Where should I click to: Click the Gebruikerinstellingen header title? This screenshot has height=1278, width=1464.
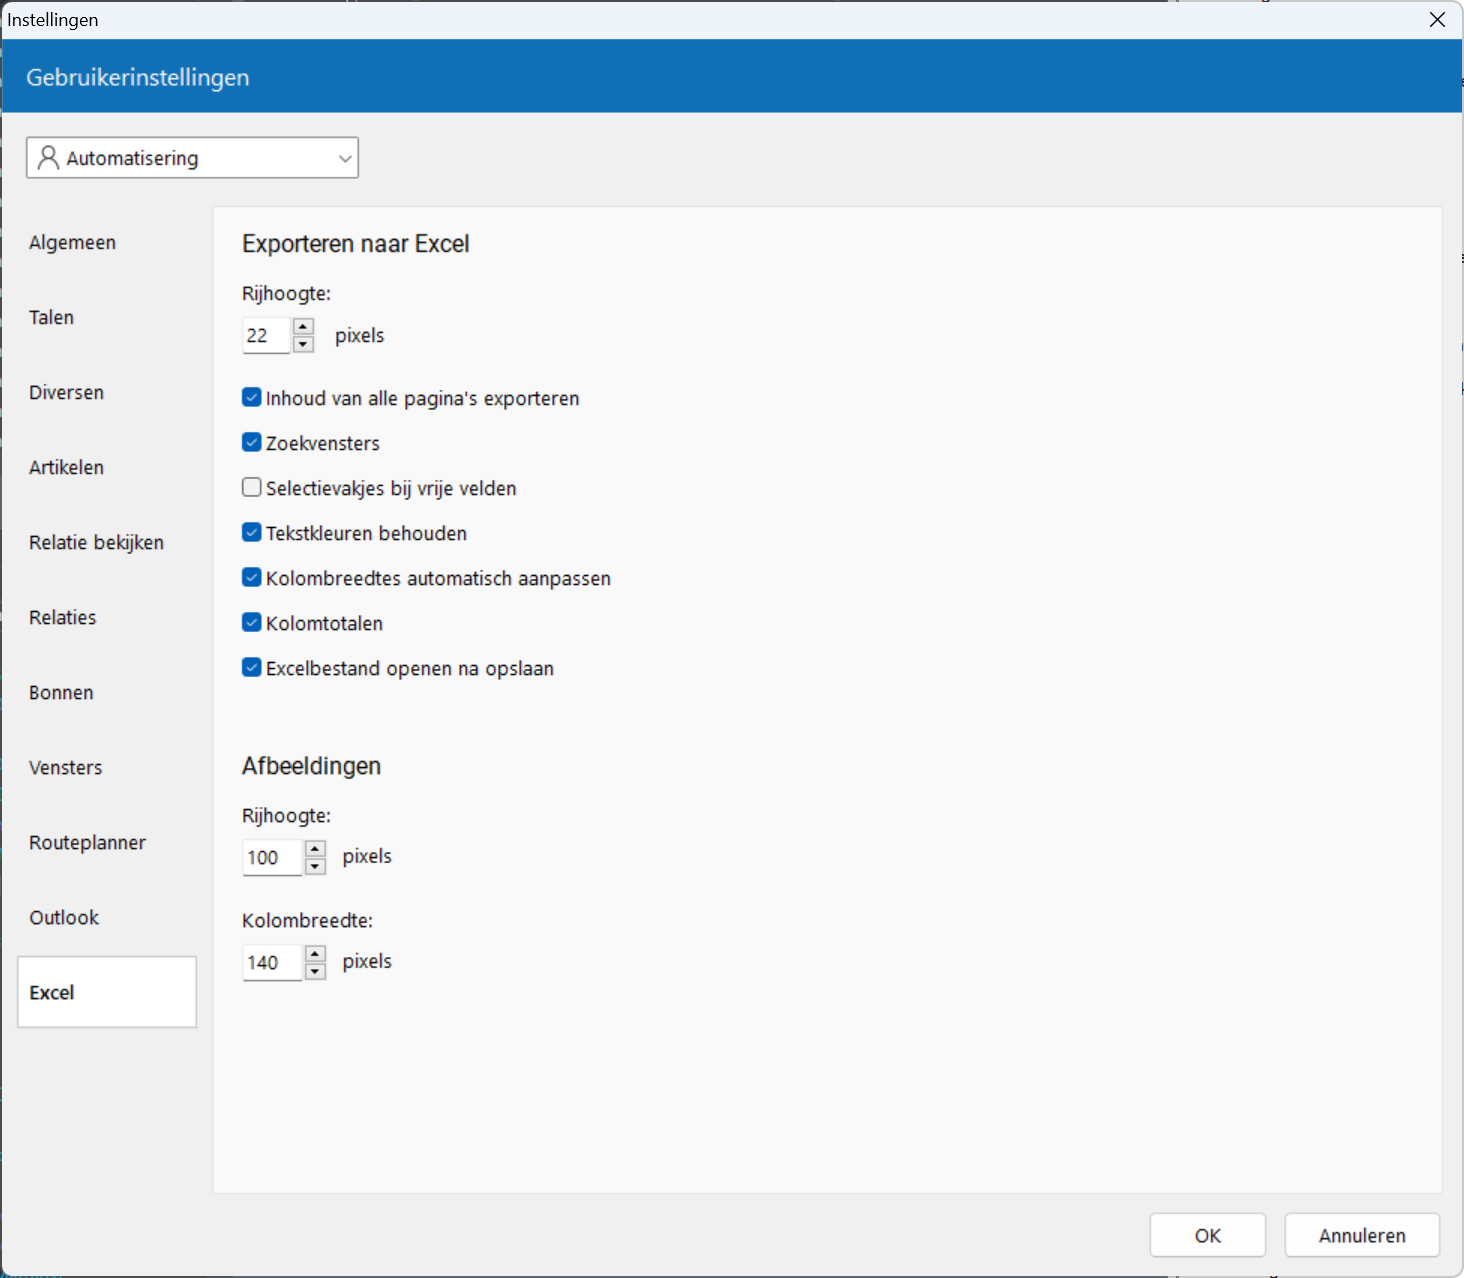click(x=138, y=77)
